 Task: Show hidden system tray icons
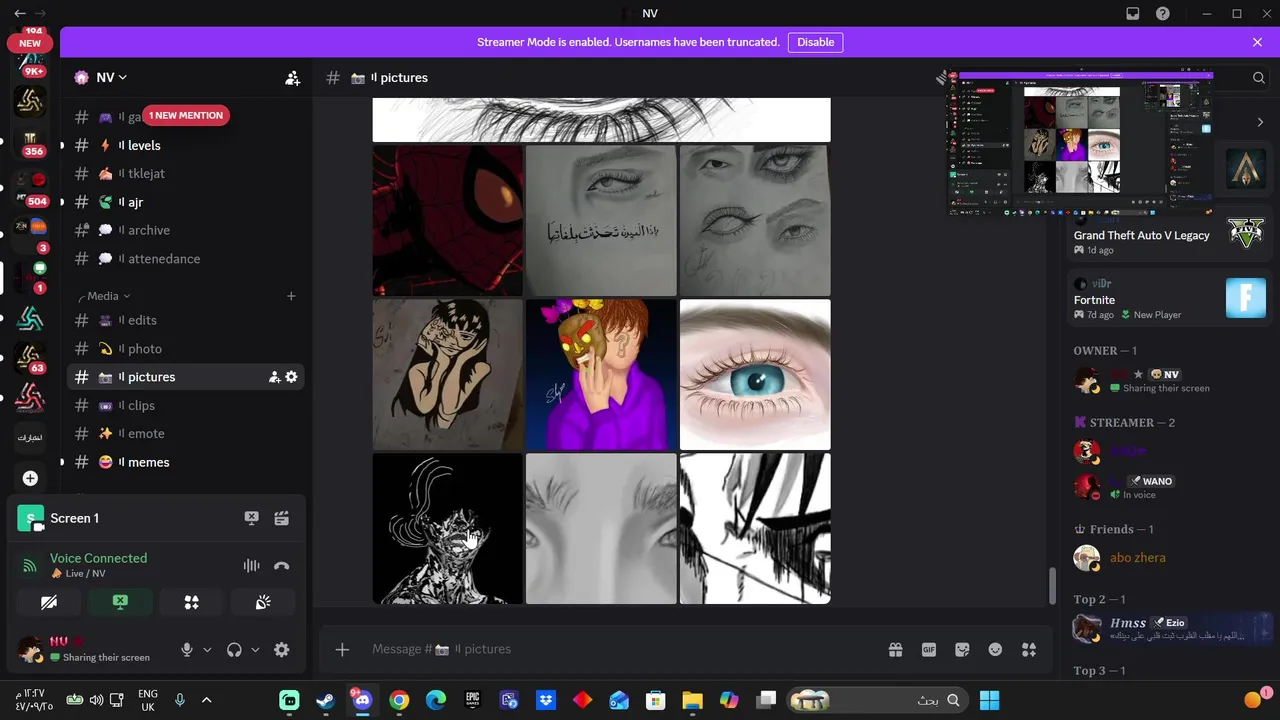click(x=206, y=700)
